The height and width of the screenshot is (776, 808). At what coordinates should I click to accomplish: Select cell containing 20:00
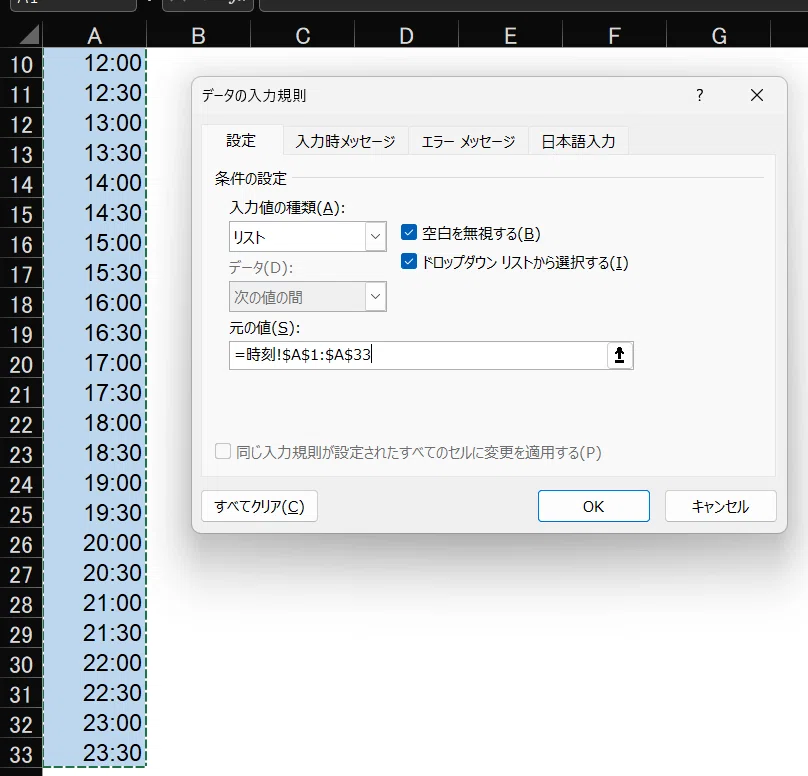[x=95, y=543]
